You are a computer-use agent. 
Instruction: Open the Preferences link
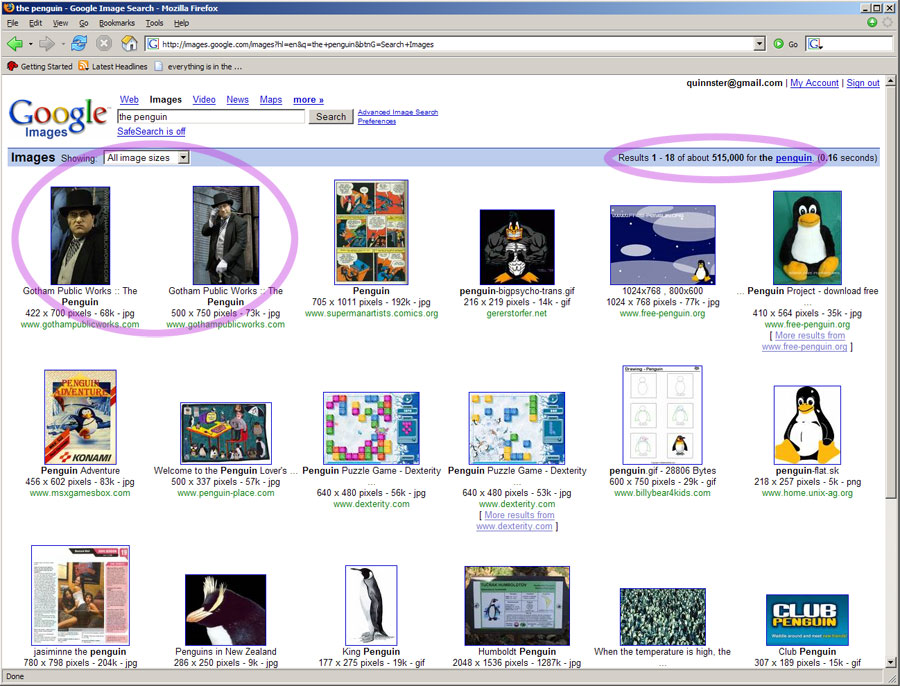(377, 121)
